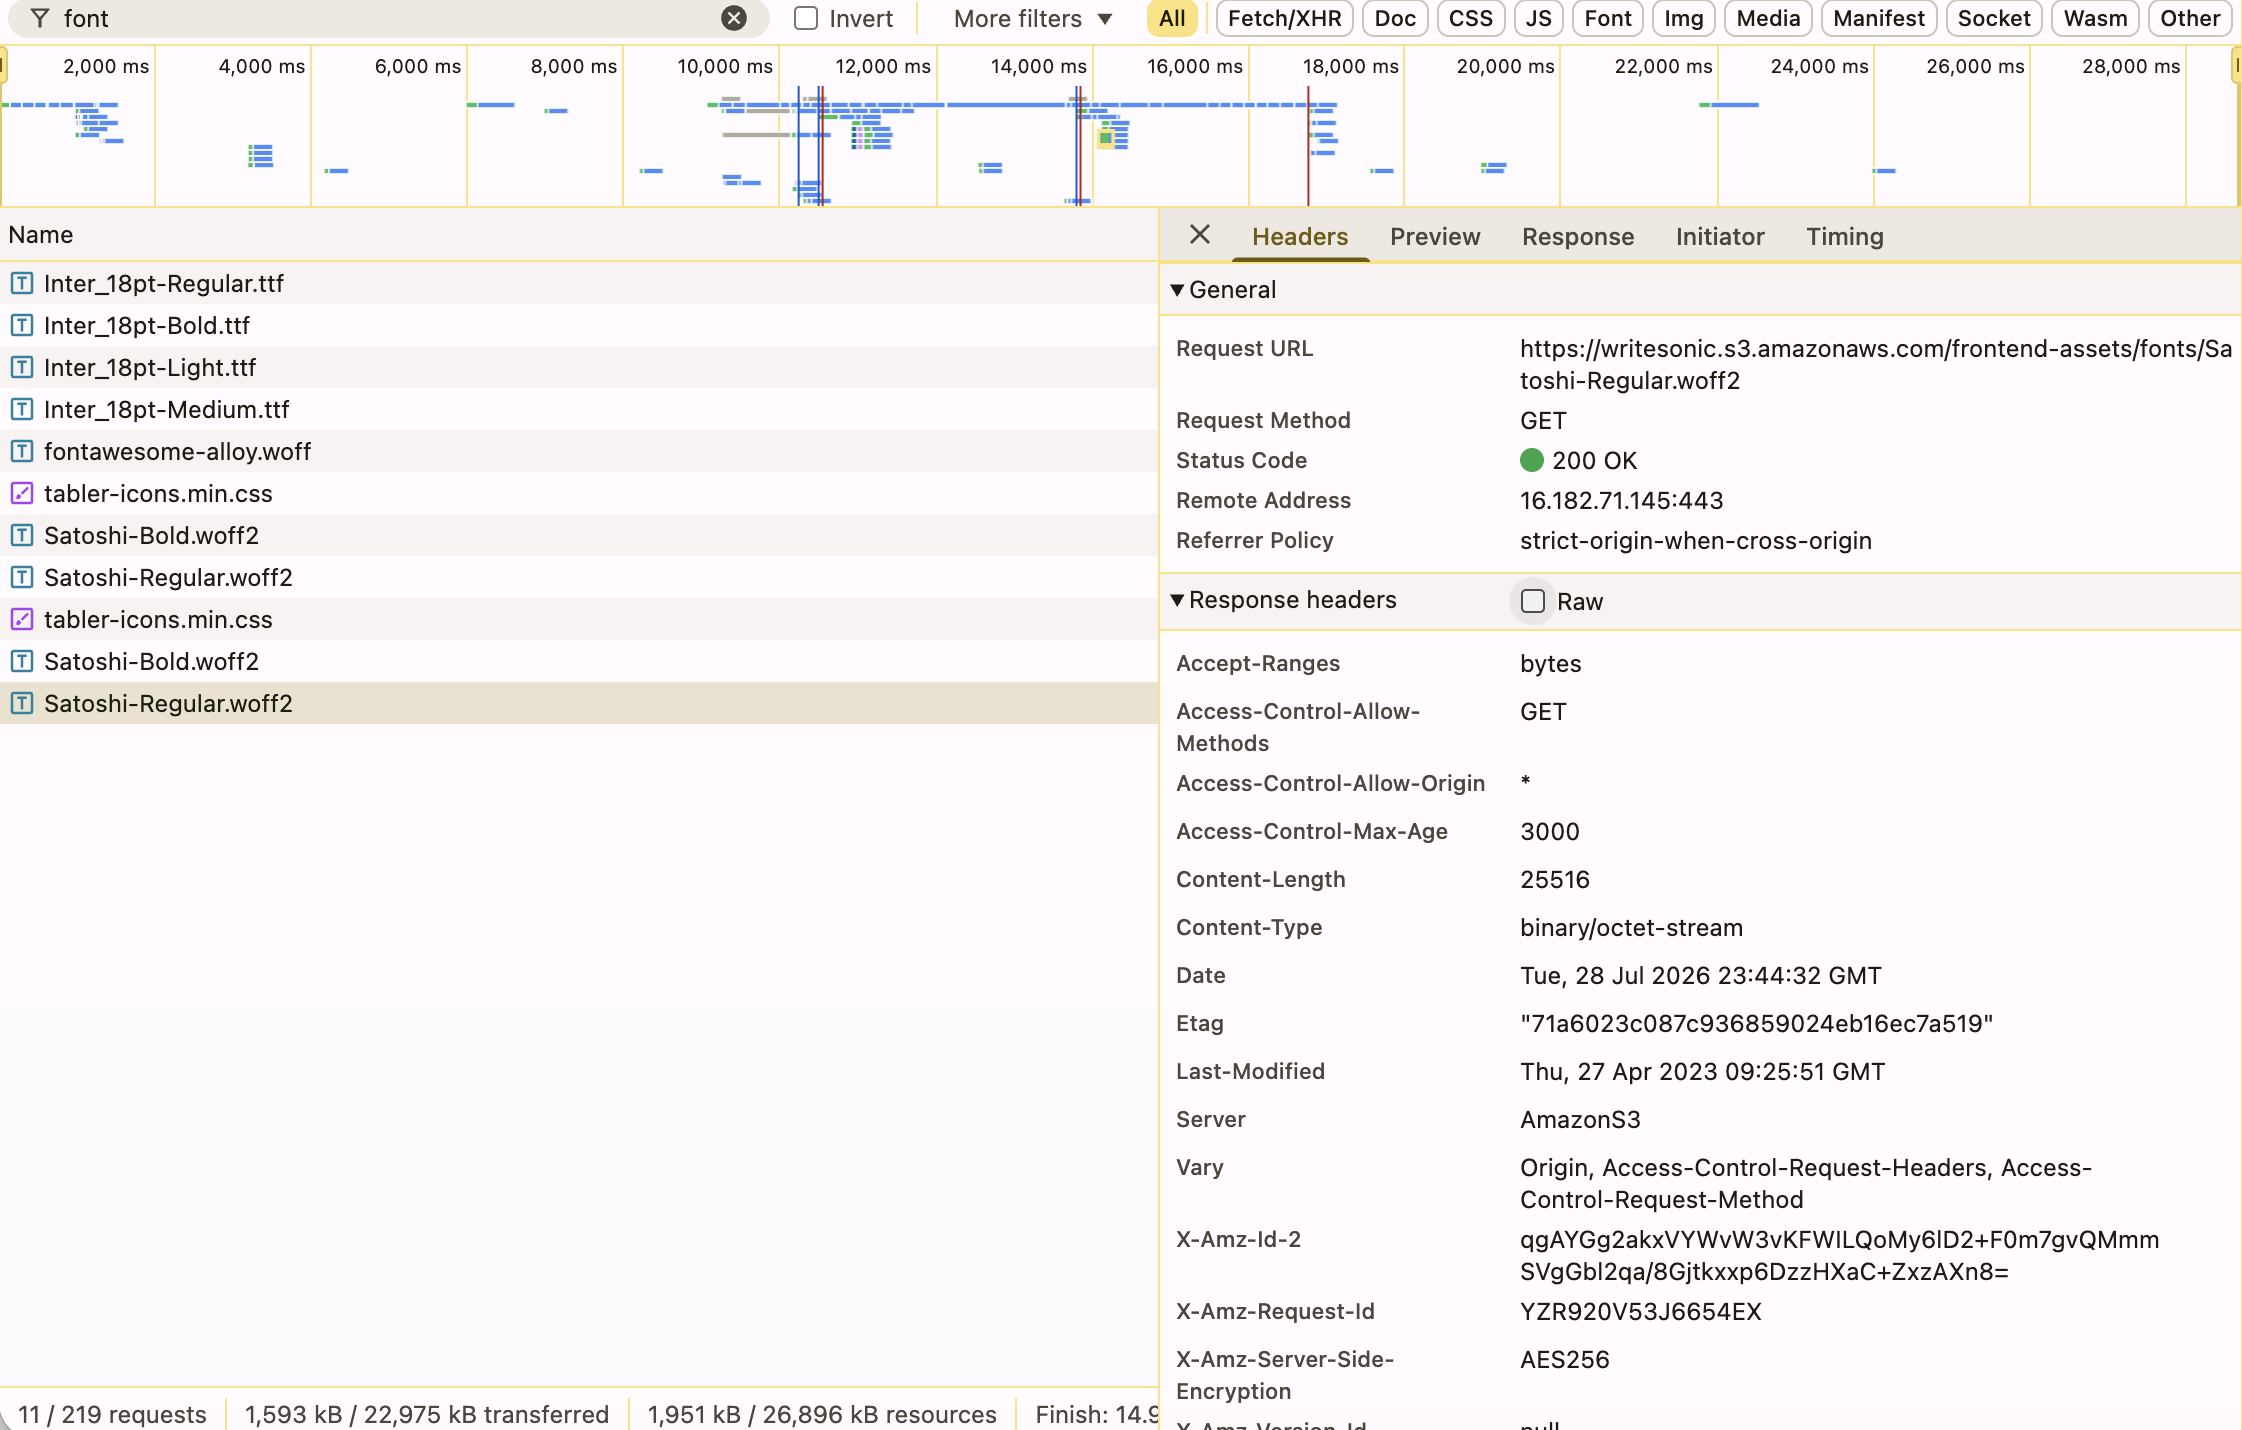The height and width of the screenshot is (1430, 2242).
Task: Filter by Media requests
Action: [1768, 18]
